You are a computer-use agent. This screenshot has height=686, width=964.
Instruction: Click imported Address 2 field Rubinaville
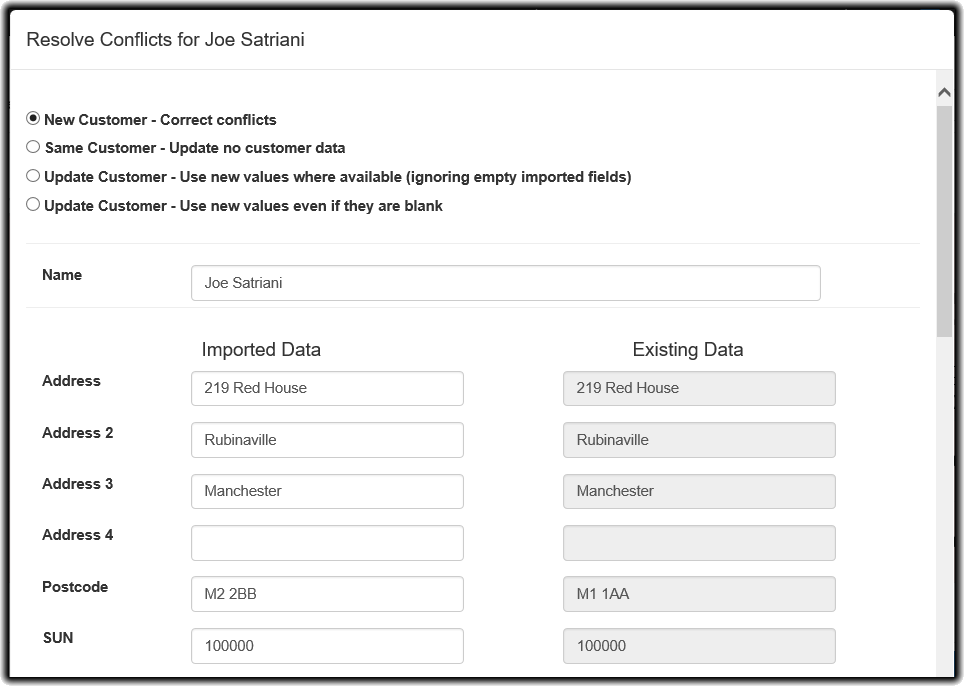pos(327,440)
